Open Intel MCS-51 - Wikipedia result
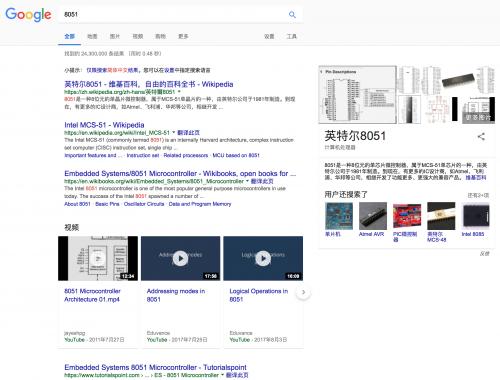Viewport: 500px width, 380px height. [x=104, y=125]
